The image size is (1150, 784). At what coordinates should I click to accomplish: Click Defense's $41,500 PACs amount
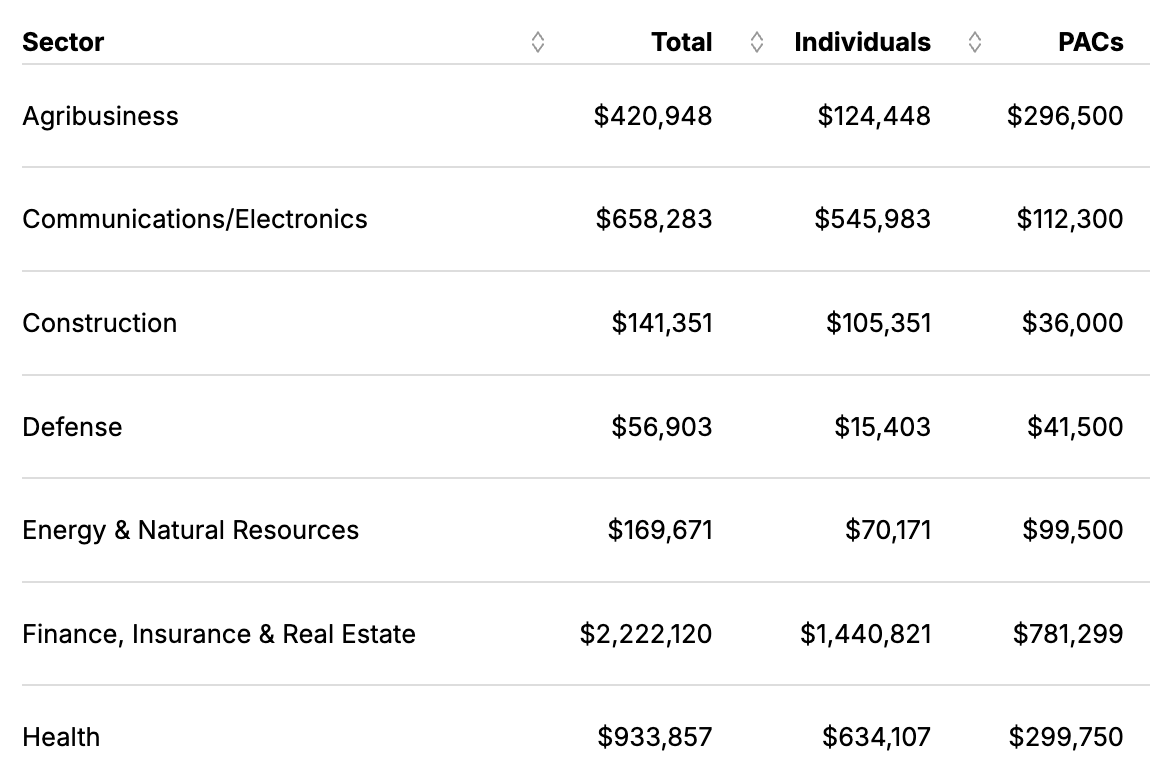point(1075,427)
